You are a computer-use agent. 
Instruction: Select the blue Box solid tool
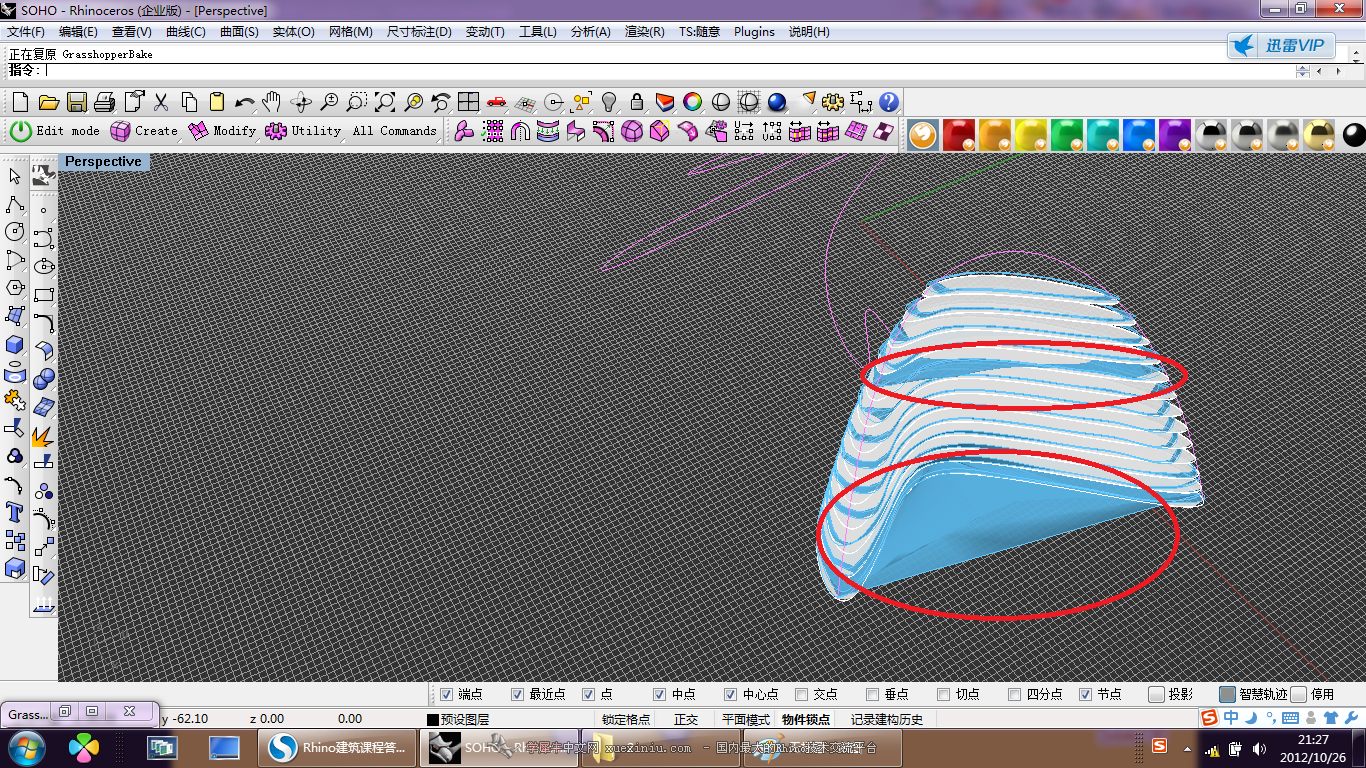point(15,344)
